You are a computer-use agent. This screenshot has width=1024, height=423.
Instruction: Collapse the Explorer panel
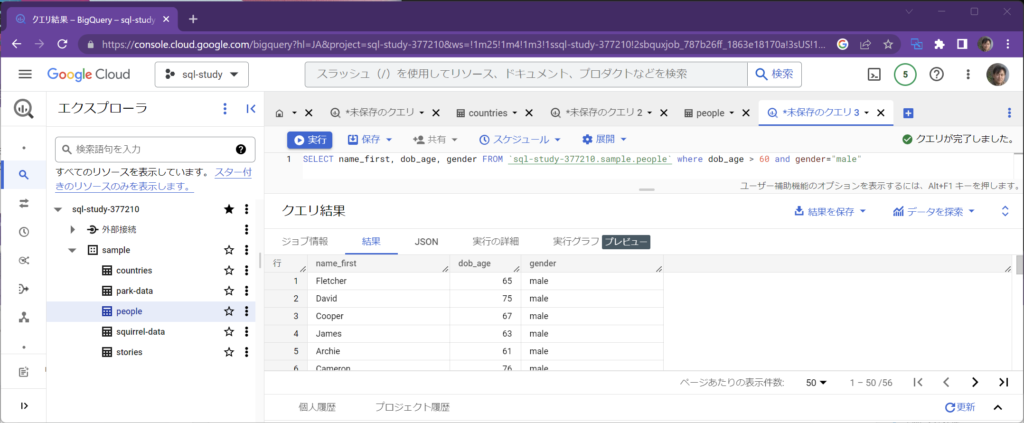point(251,109)
